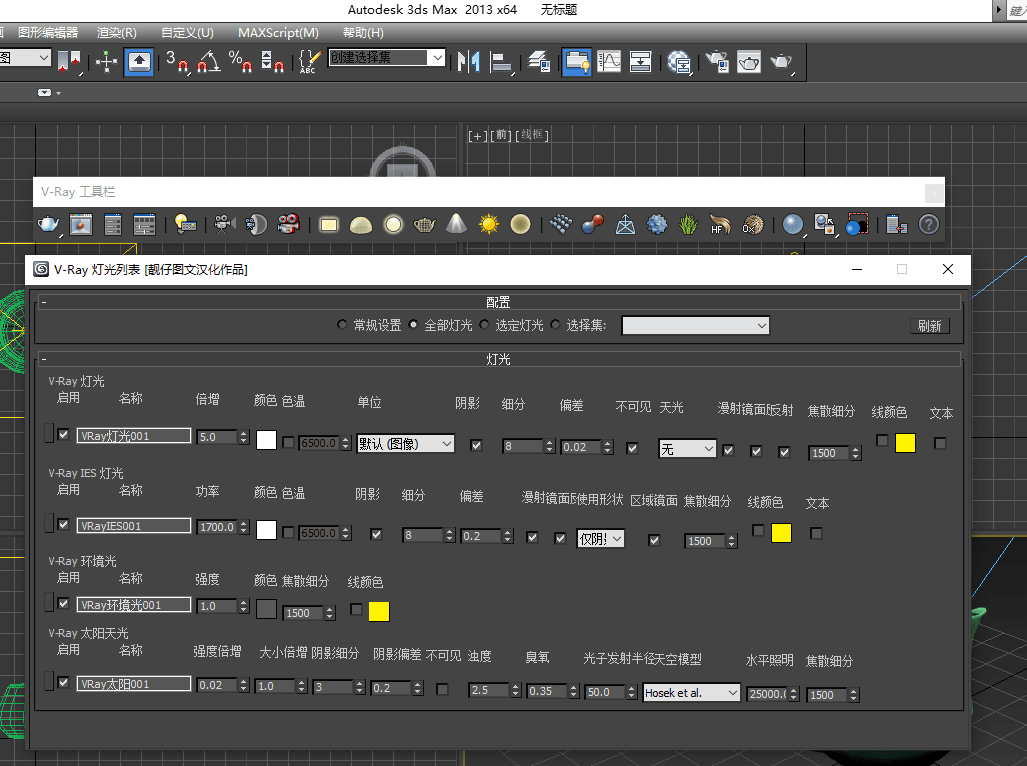Toggle 不可见 checkbox for VRay太阳001
This screenshot has width=1027, height=766.
pos(442,689)
